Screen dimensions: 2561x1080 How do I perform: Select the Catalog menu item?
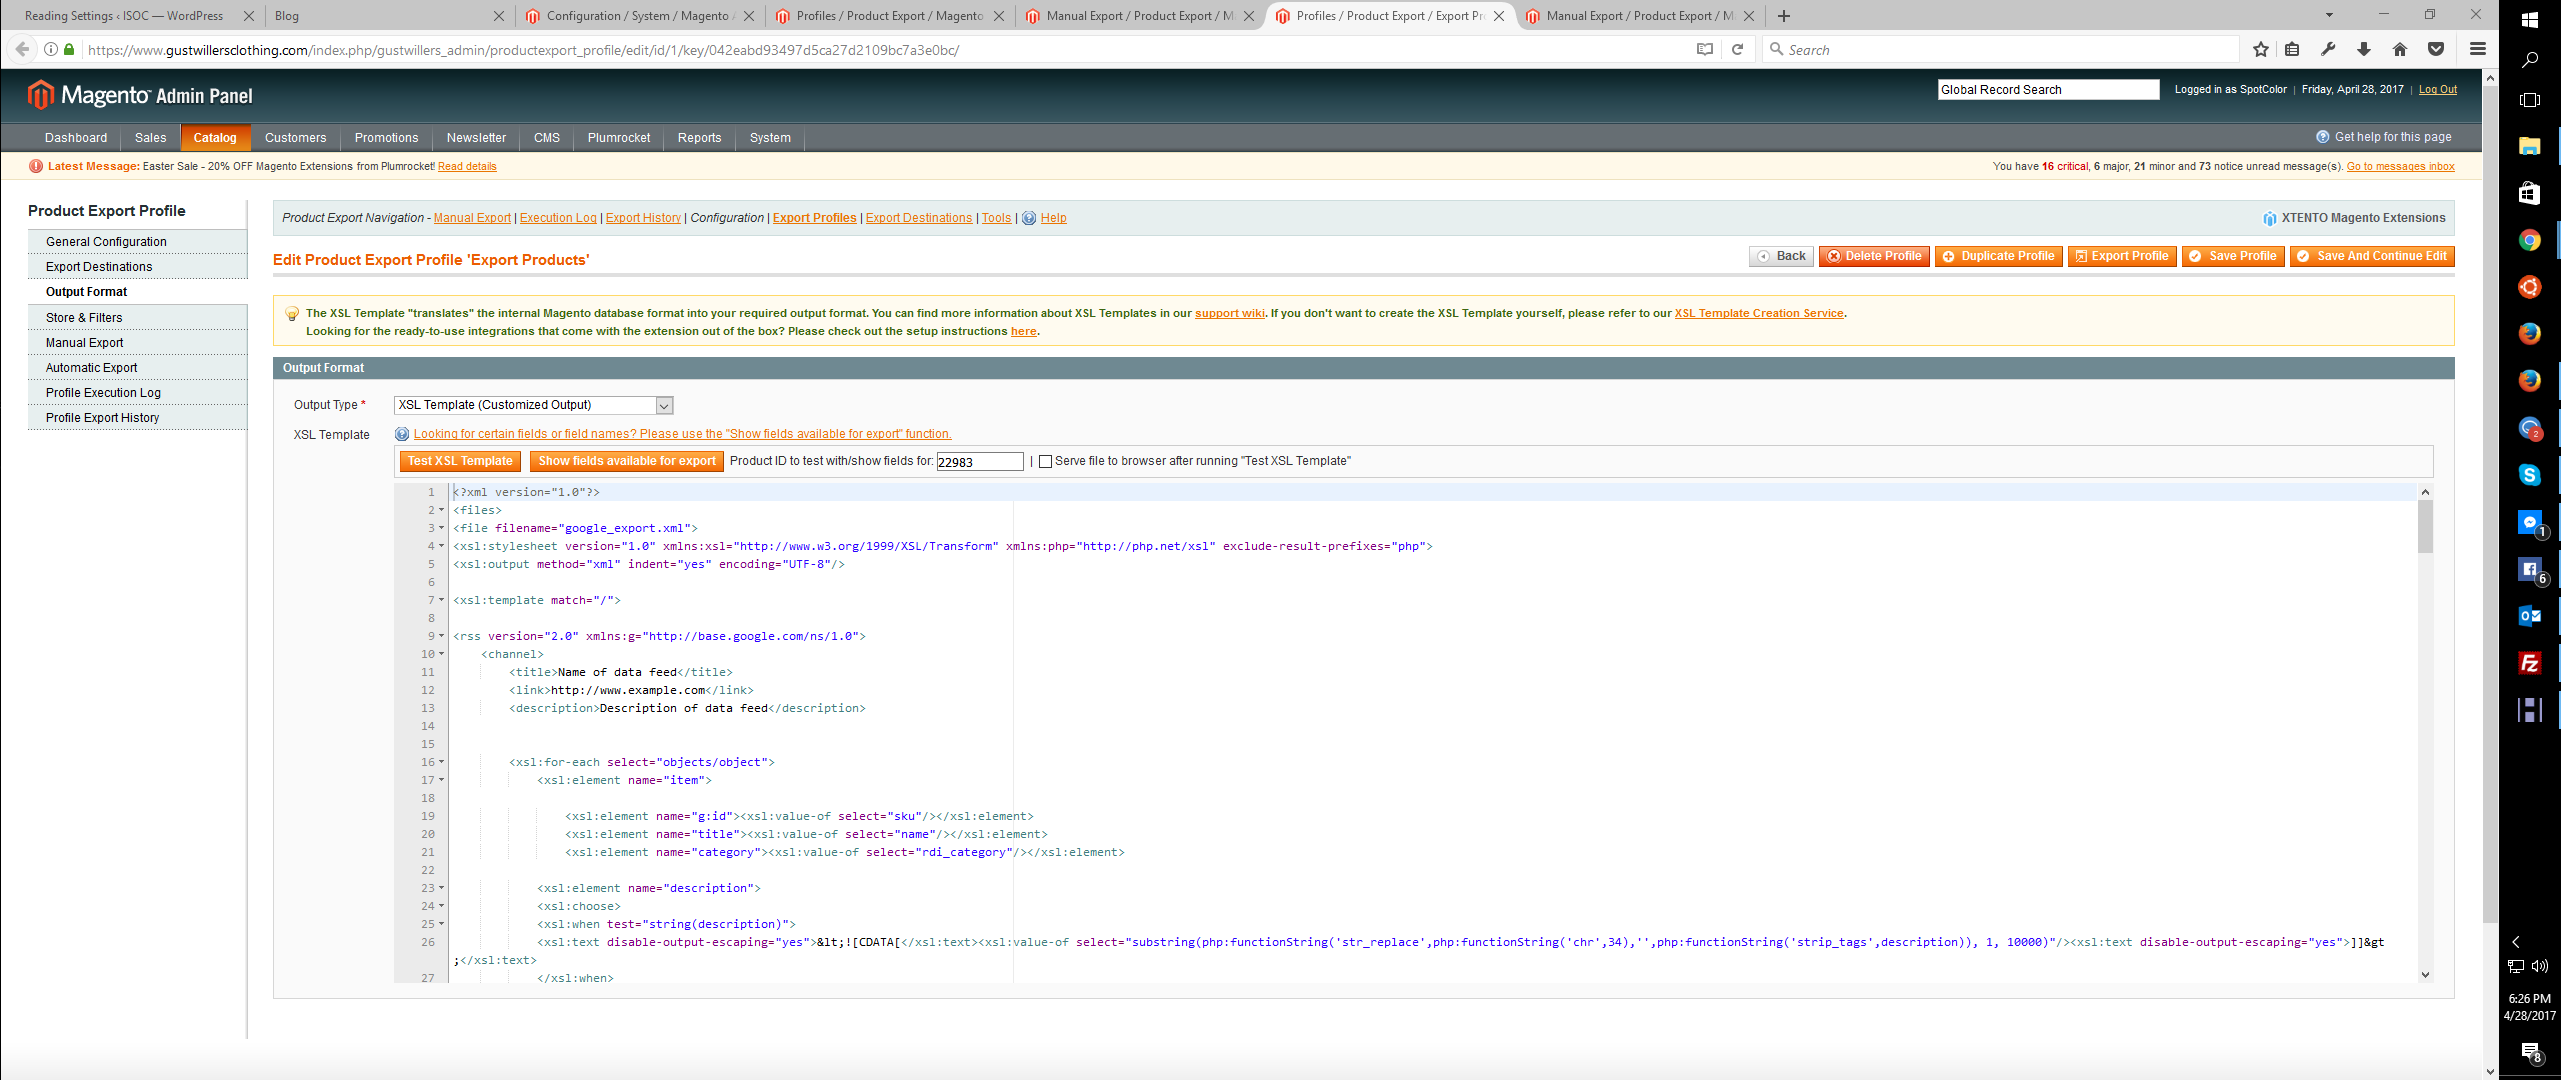[212, 137]
